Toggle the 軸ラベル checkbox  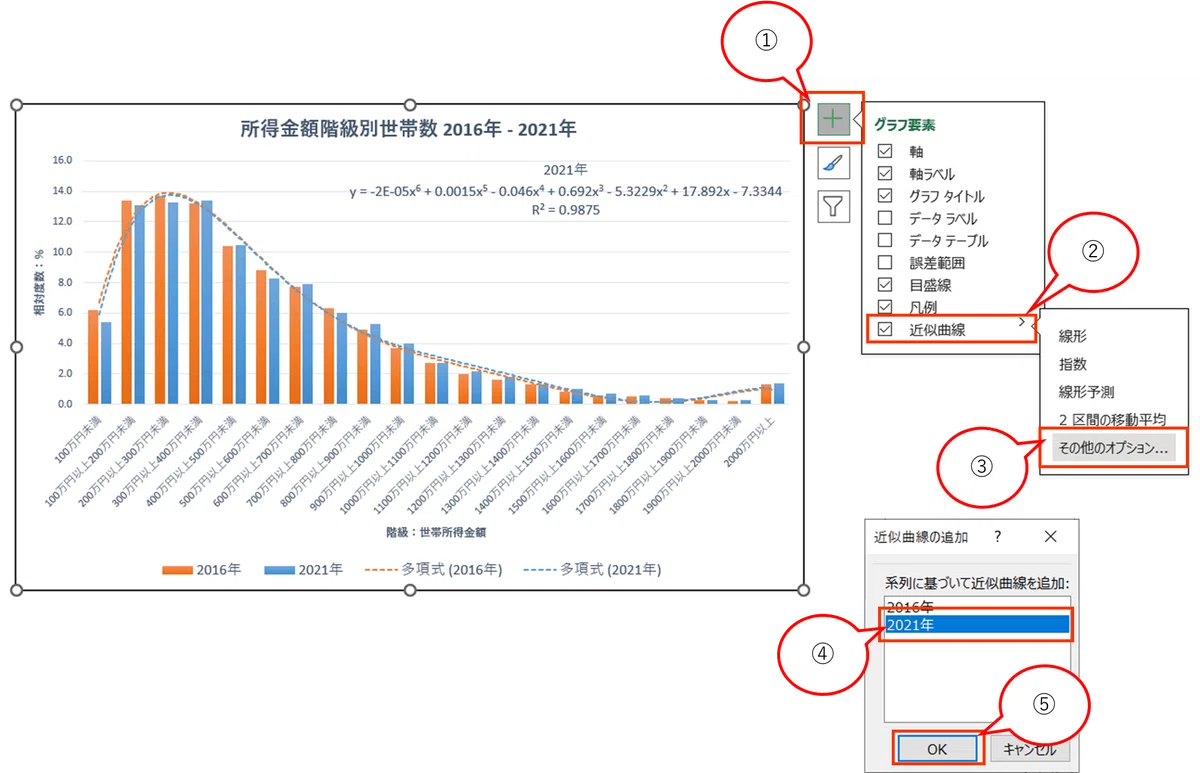click(884, 174)
